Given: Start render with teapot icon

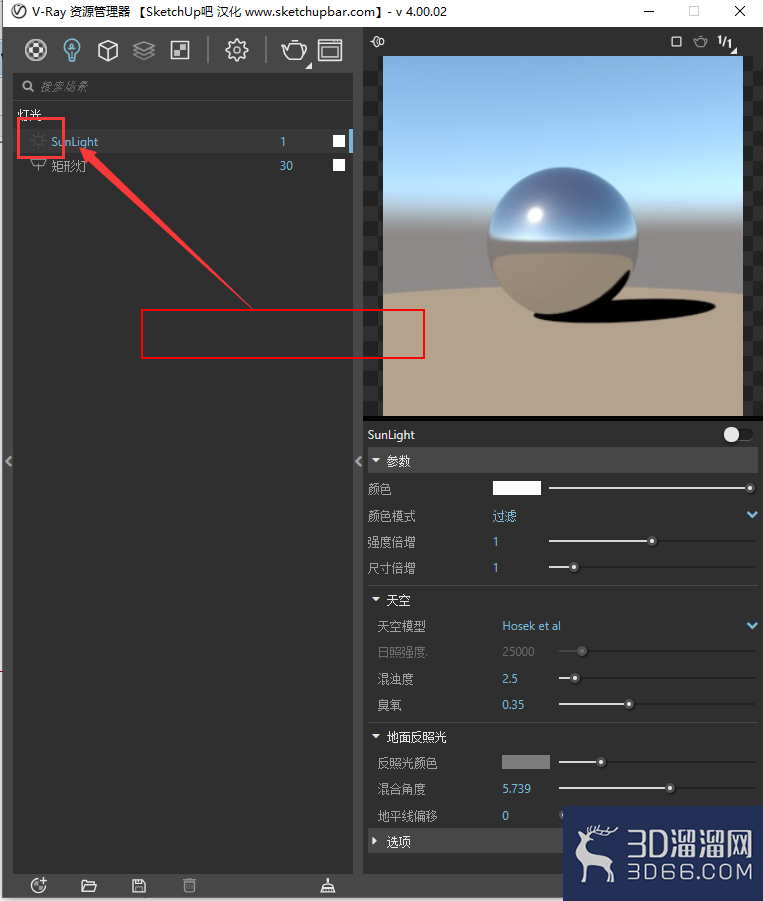Looking at the screenshot, I should (x=294, y=51).
